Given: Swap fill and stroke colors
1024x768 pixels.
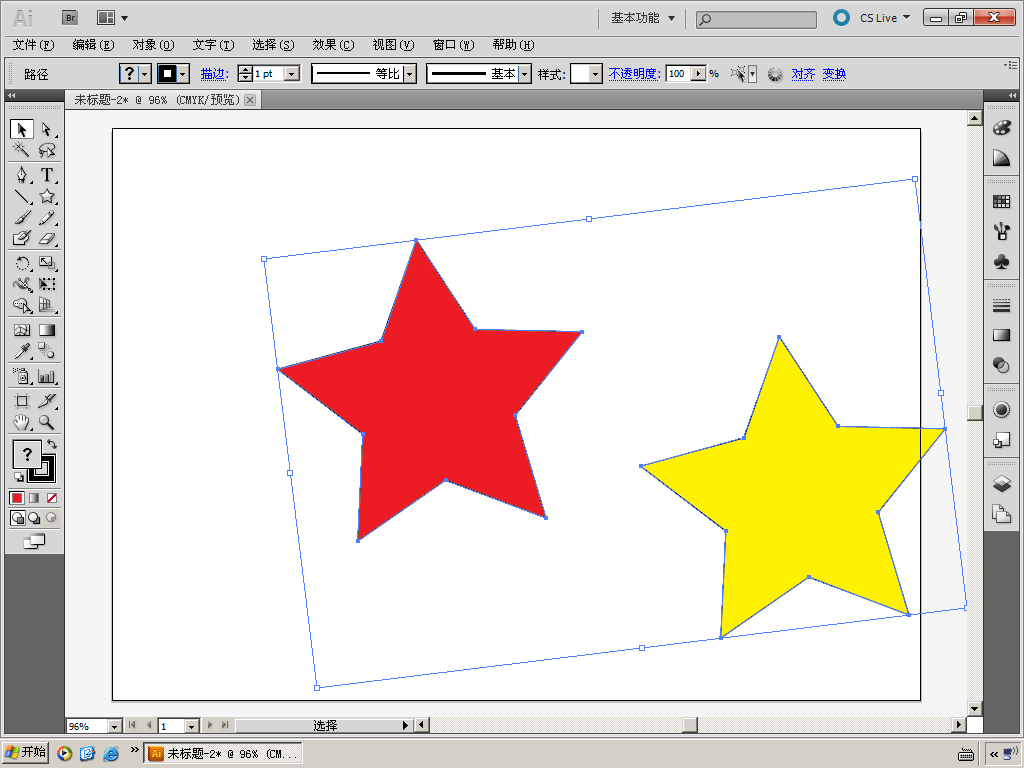Looking at the screenshot, I should point(52,444).
